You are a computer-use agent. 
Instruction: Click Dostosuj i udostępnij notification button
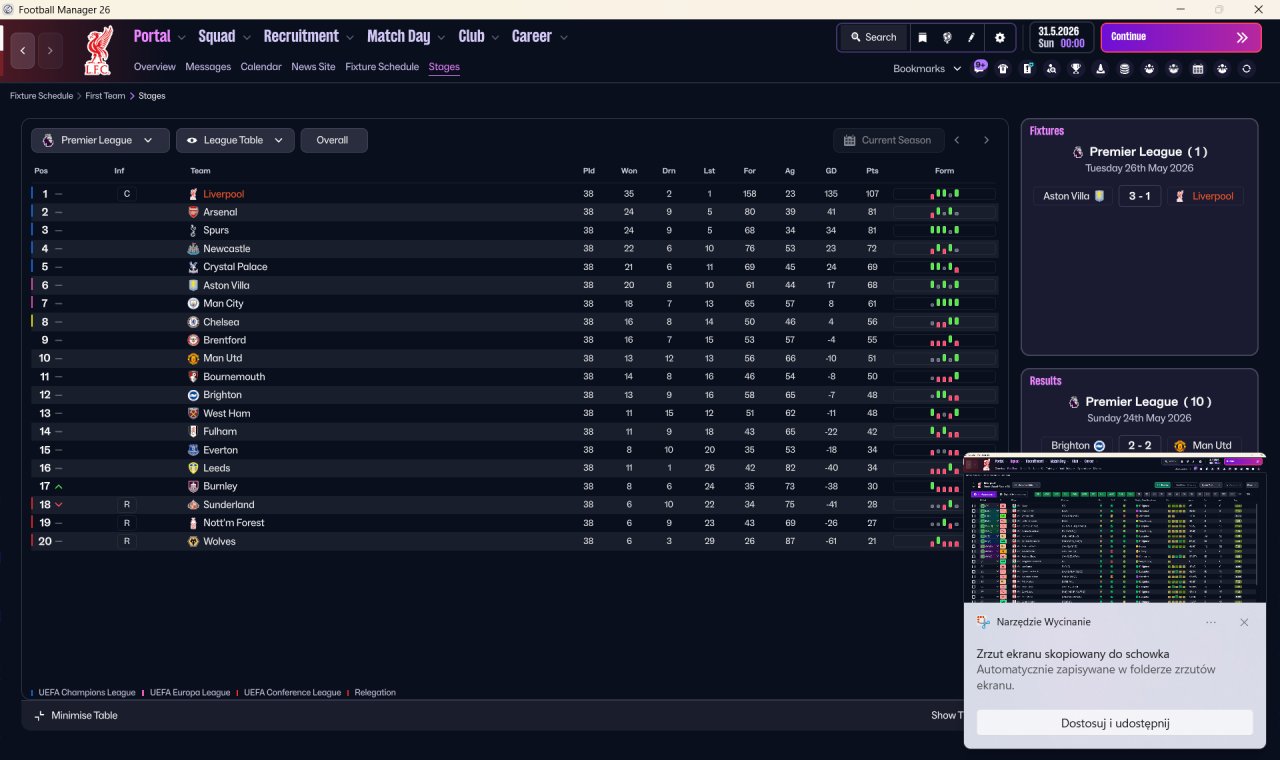pyautogui.click(x=1114, y=723)
